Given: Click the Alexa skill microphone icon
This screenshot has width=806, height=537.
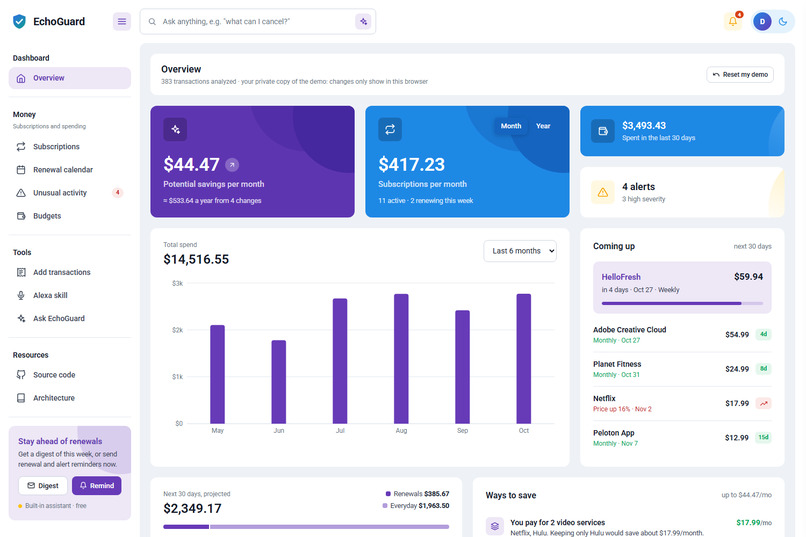Looking at the screenshot, I should 21,295.
